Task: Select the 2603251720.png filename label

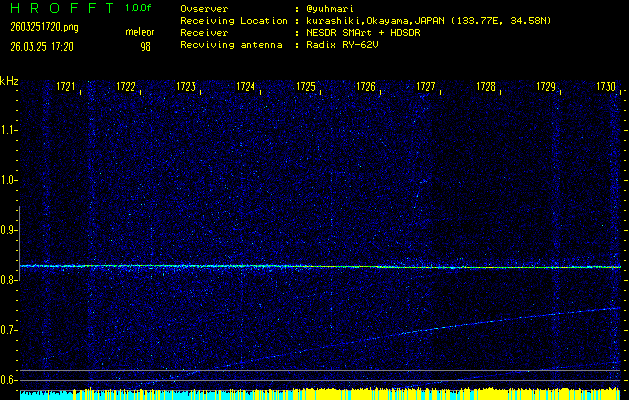Action: [x=43, y=27]
